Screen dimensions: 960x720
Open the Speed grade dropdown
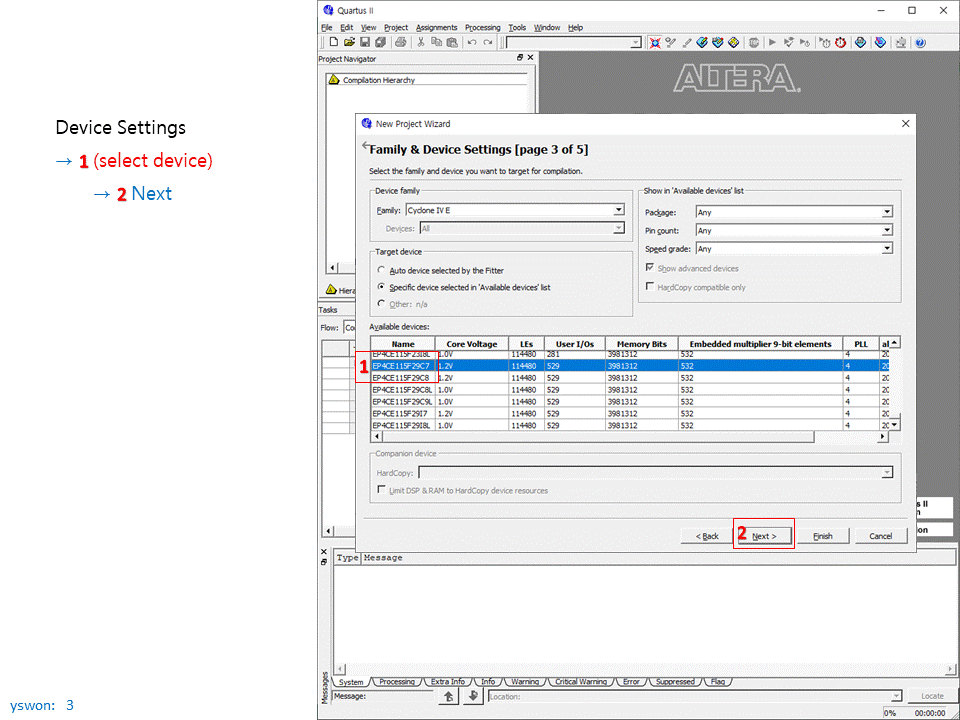(x=794, y=249)
